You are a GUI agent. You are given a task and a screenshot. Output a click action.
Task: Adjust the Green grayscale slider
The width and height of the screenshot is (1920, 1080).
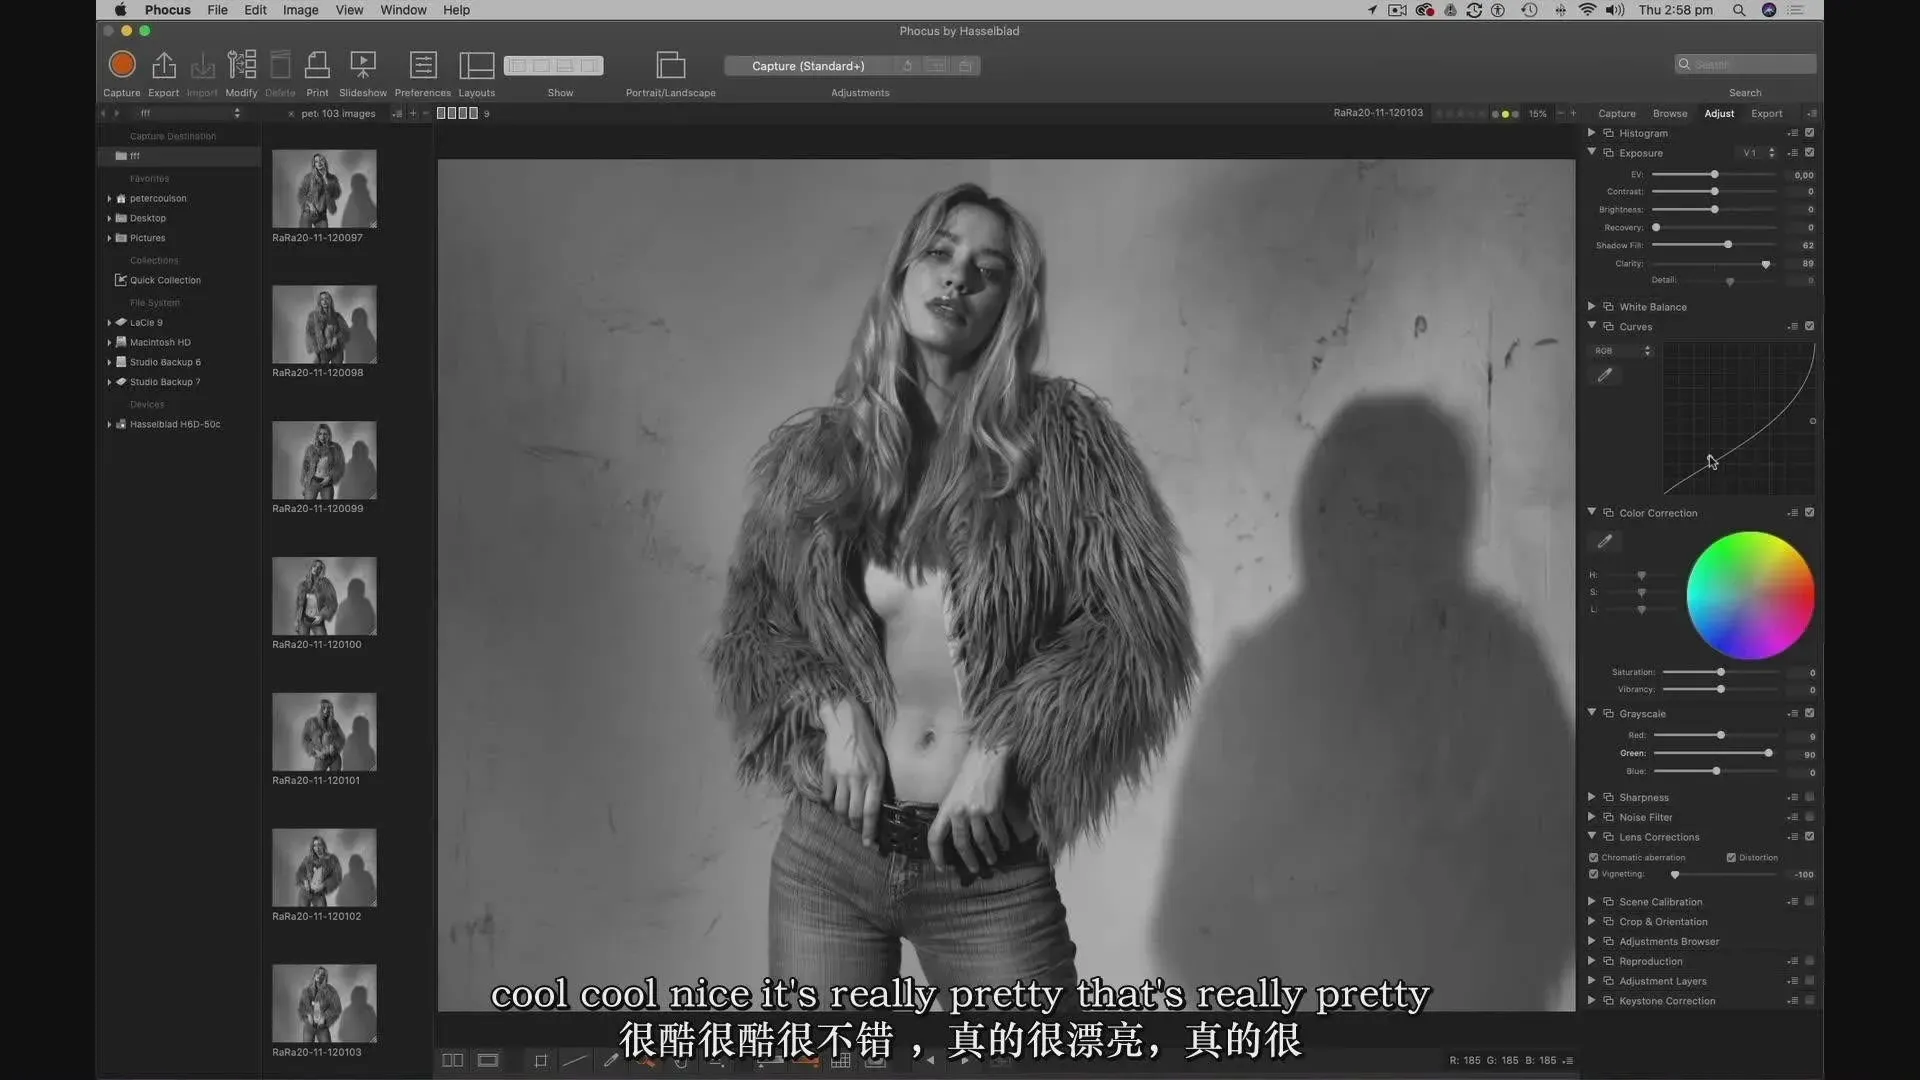(1768, 753)
